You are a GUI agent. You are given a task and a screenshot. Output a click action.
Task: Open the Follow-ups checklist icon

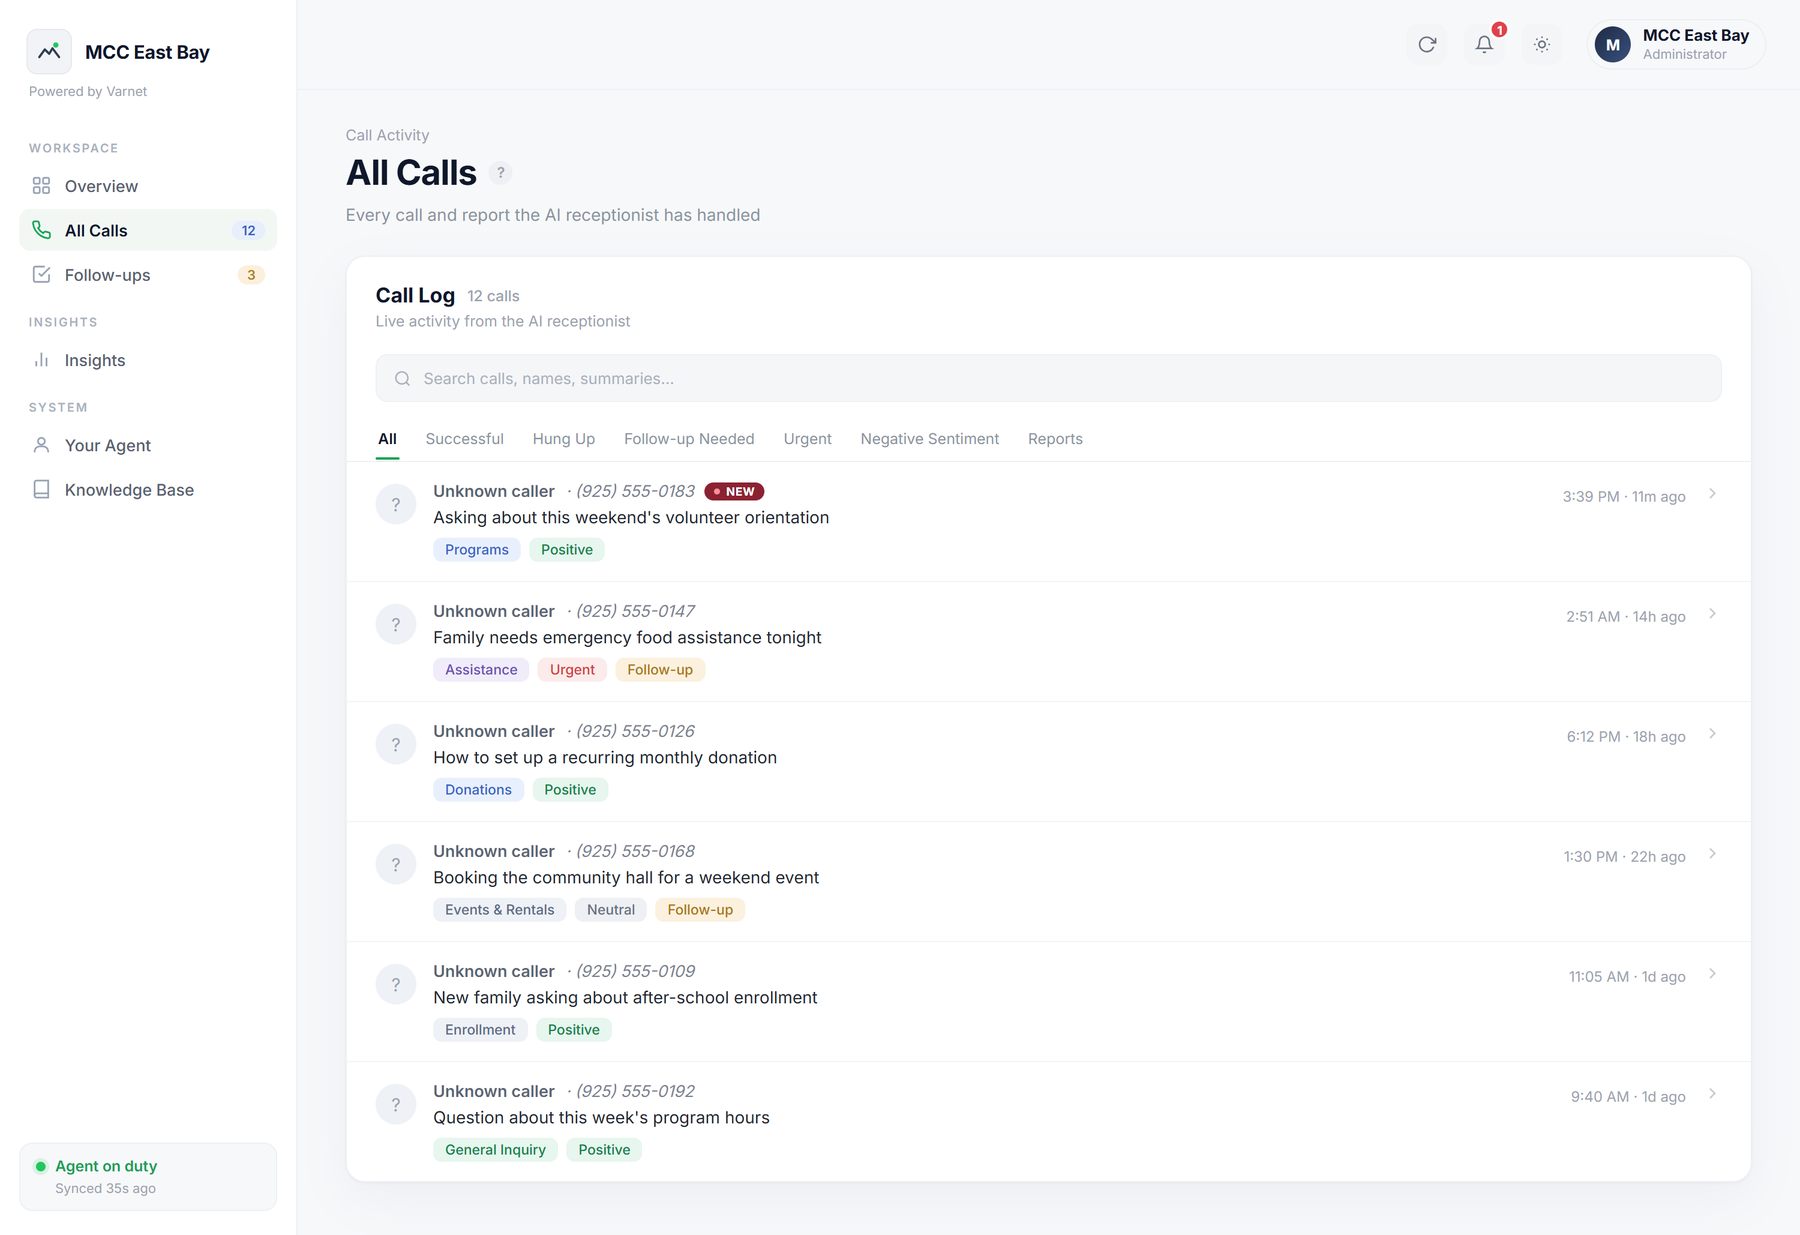point(41,275)
